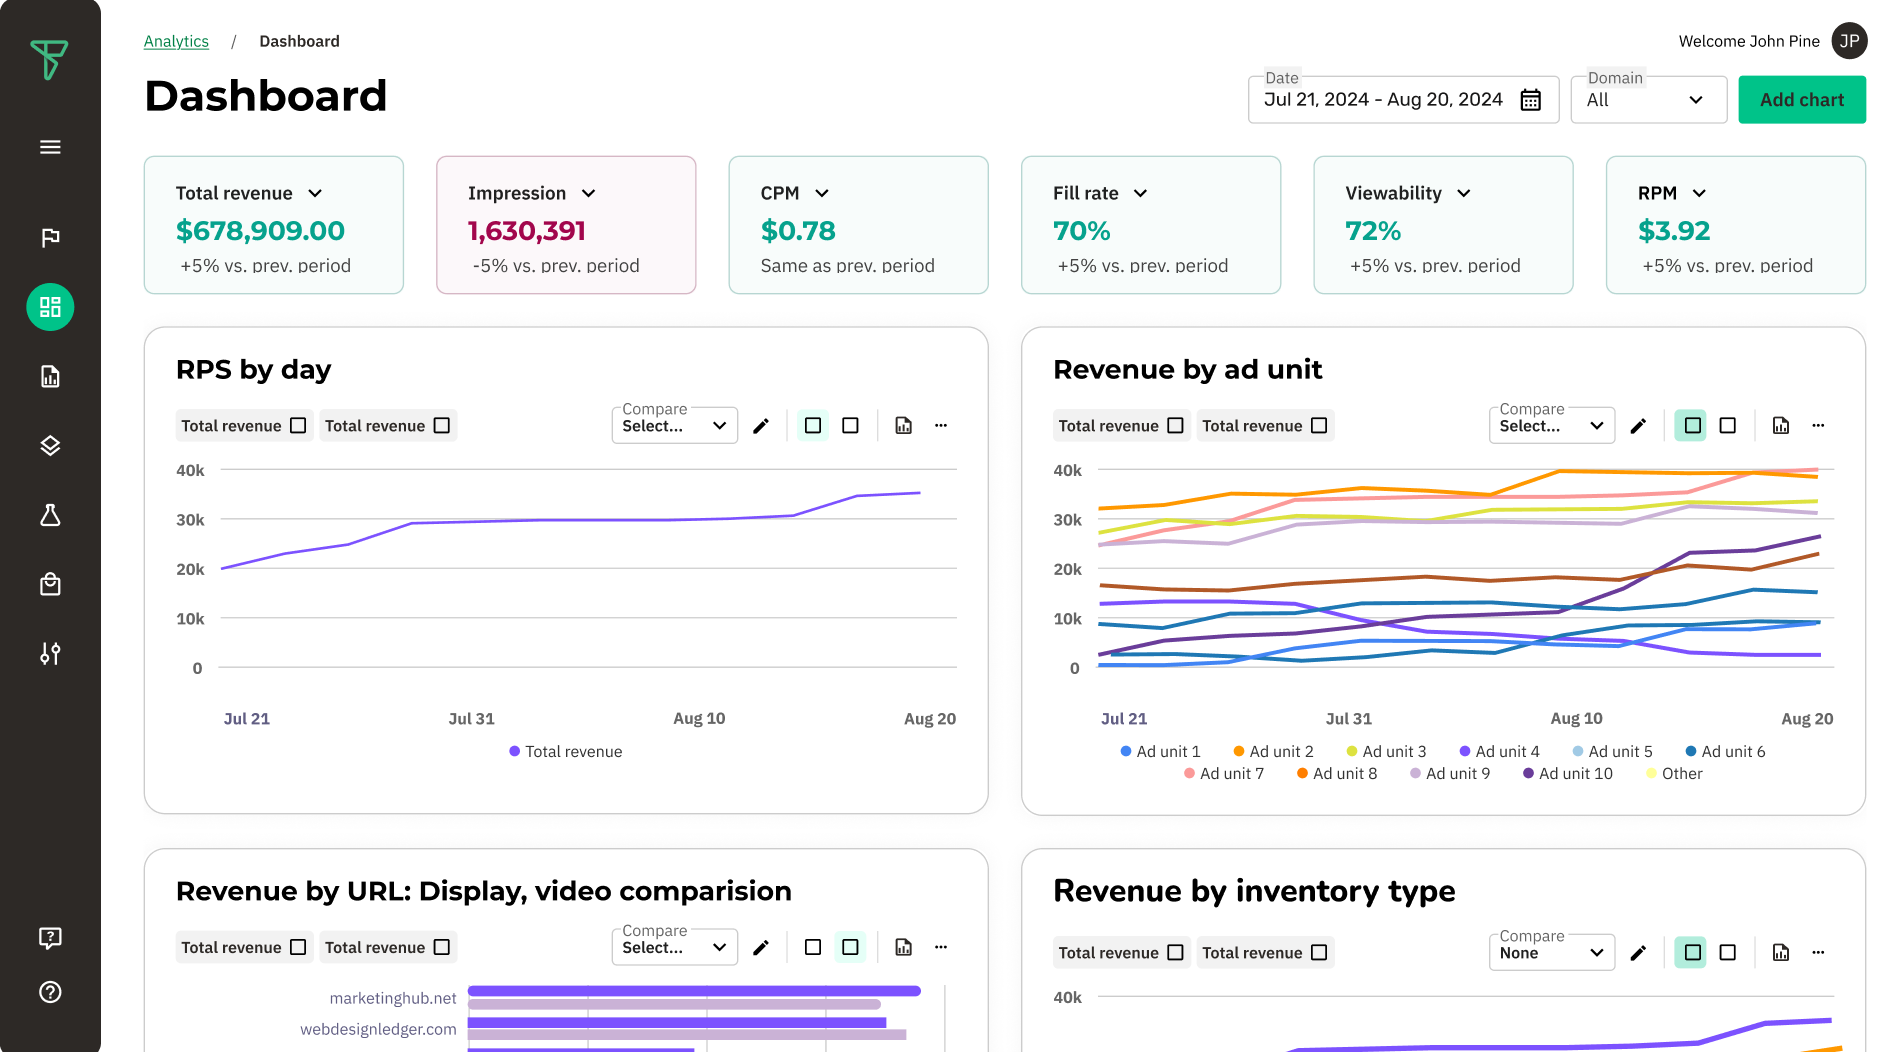Toggle first Total revenue checkbox in Revenue by URL

tap(298, 947)
